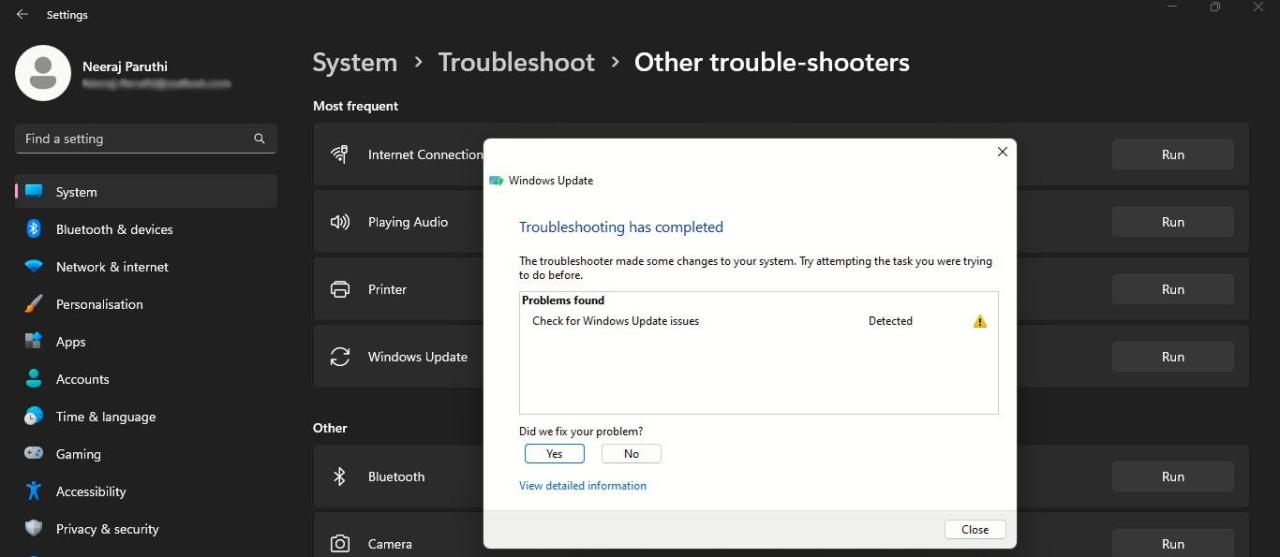Restore down the Settings window

(x=1215, y=7)
